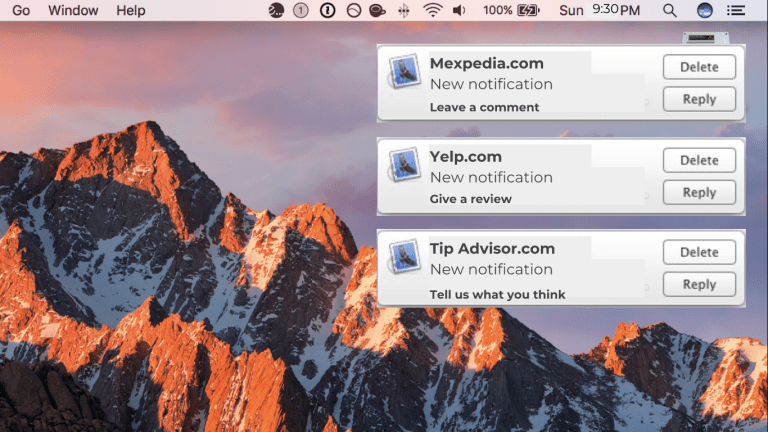Reply to the Yelp.com notification
The height and width of the screenshot is (432, 768).
coord(699,192)
